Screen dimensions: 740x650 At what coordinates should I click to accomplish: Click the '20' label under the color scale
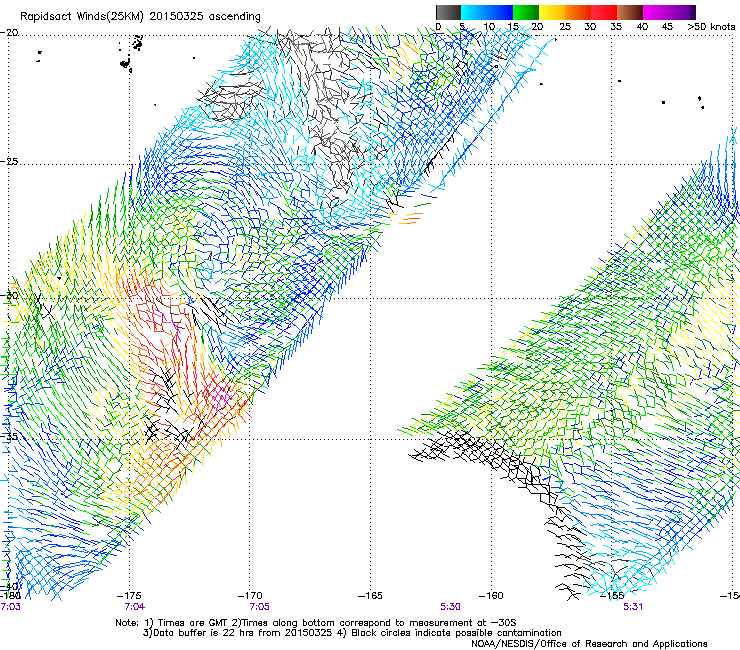pos(537,27)
